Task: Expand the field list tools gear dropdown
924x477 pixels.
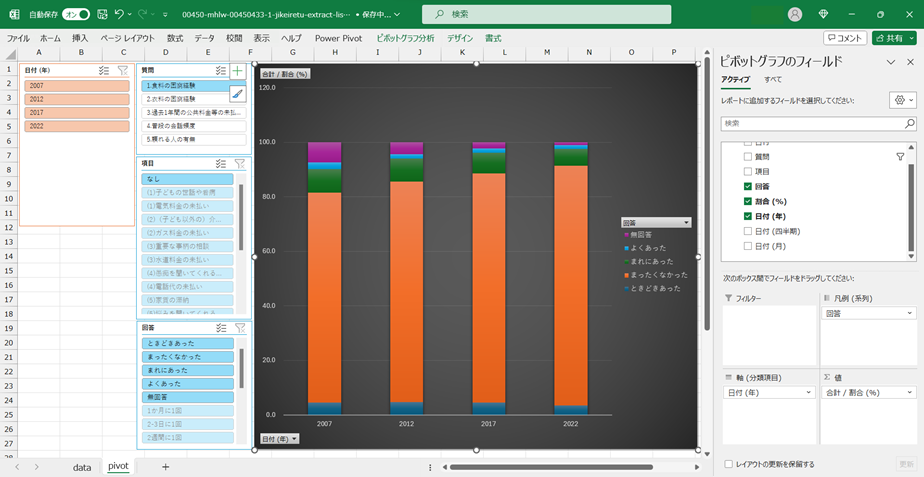Action: (x=902, y=101)
